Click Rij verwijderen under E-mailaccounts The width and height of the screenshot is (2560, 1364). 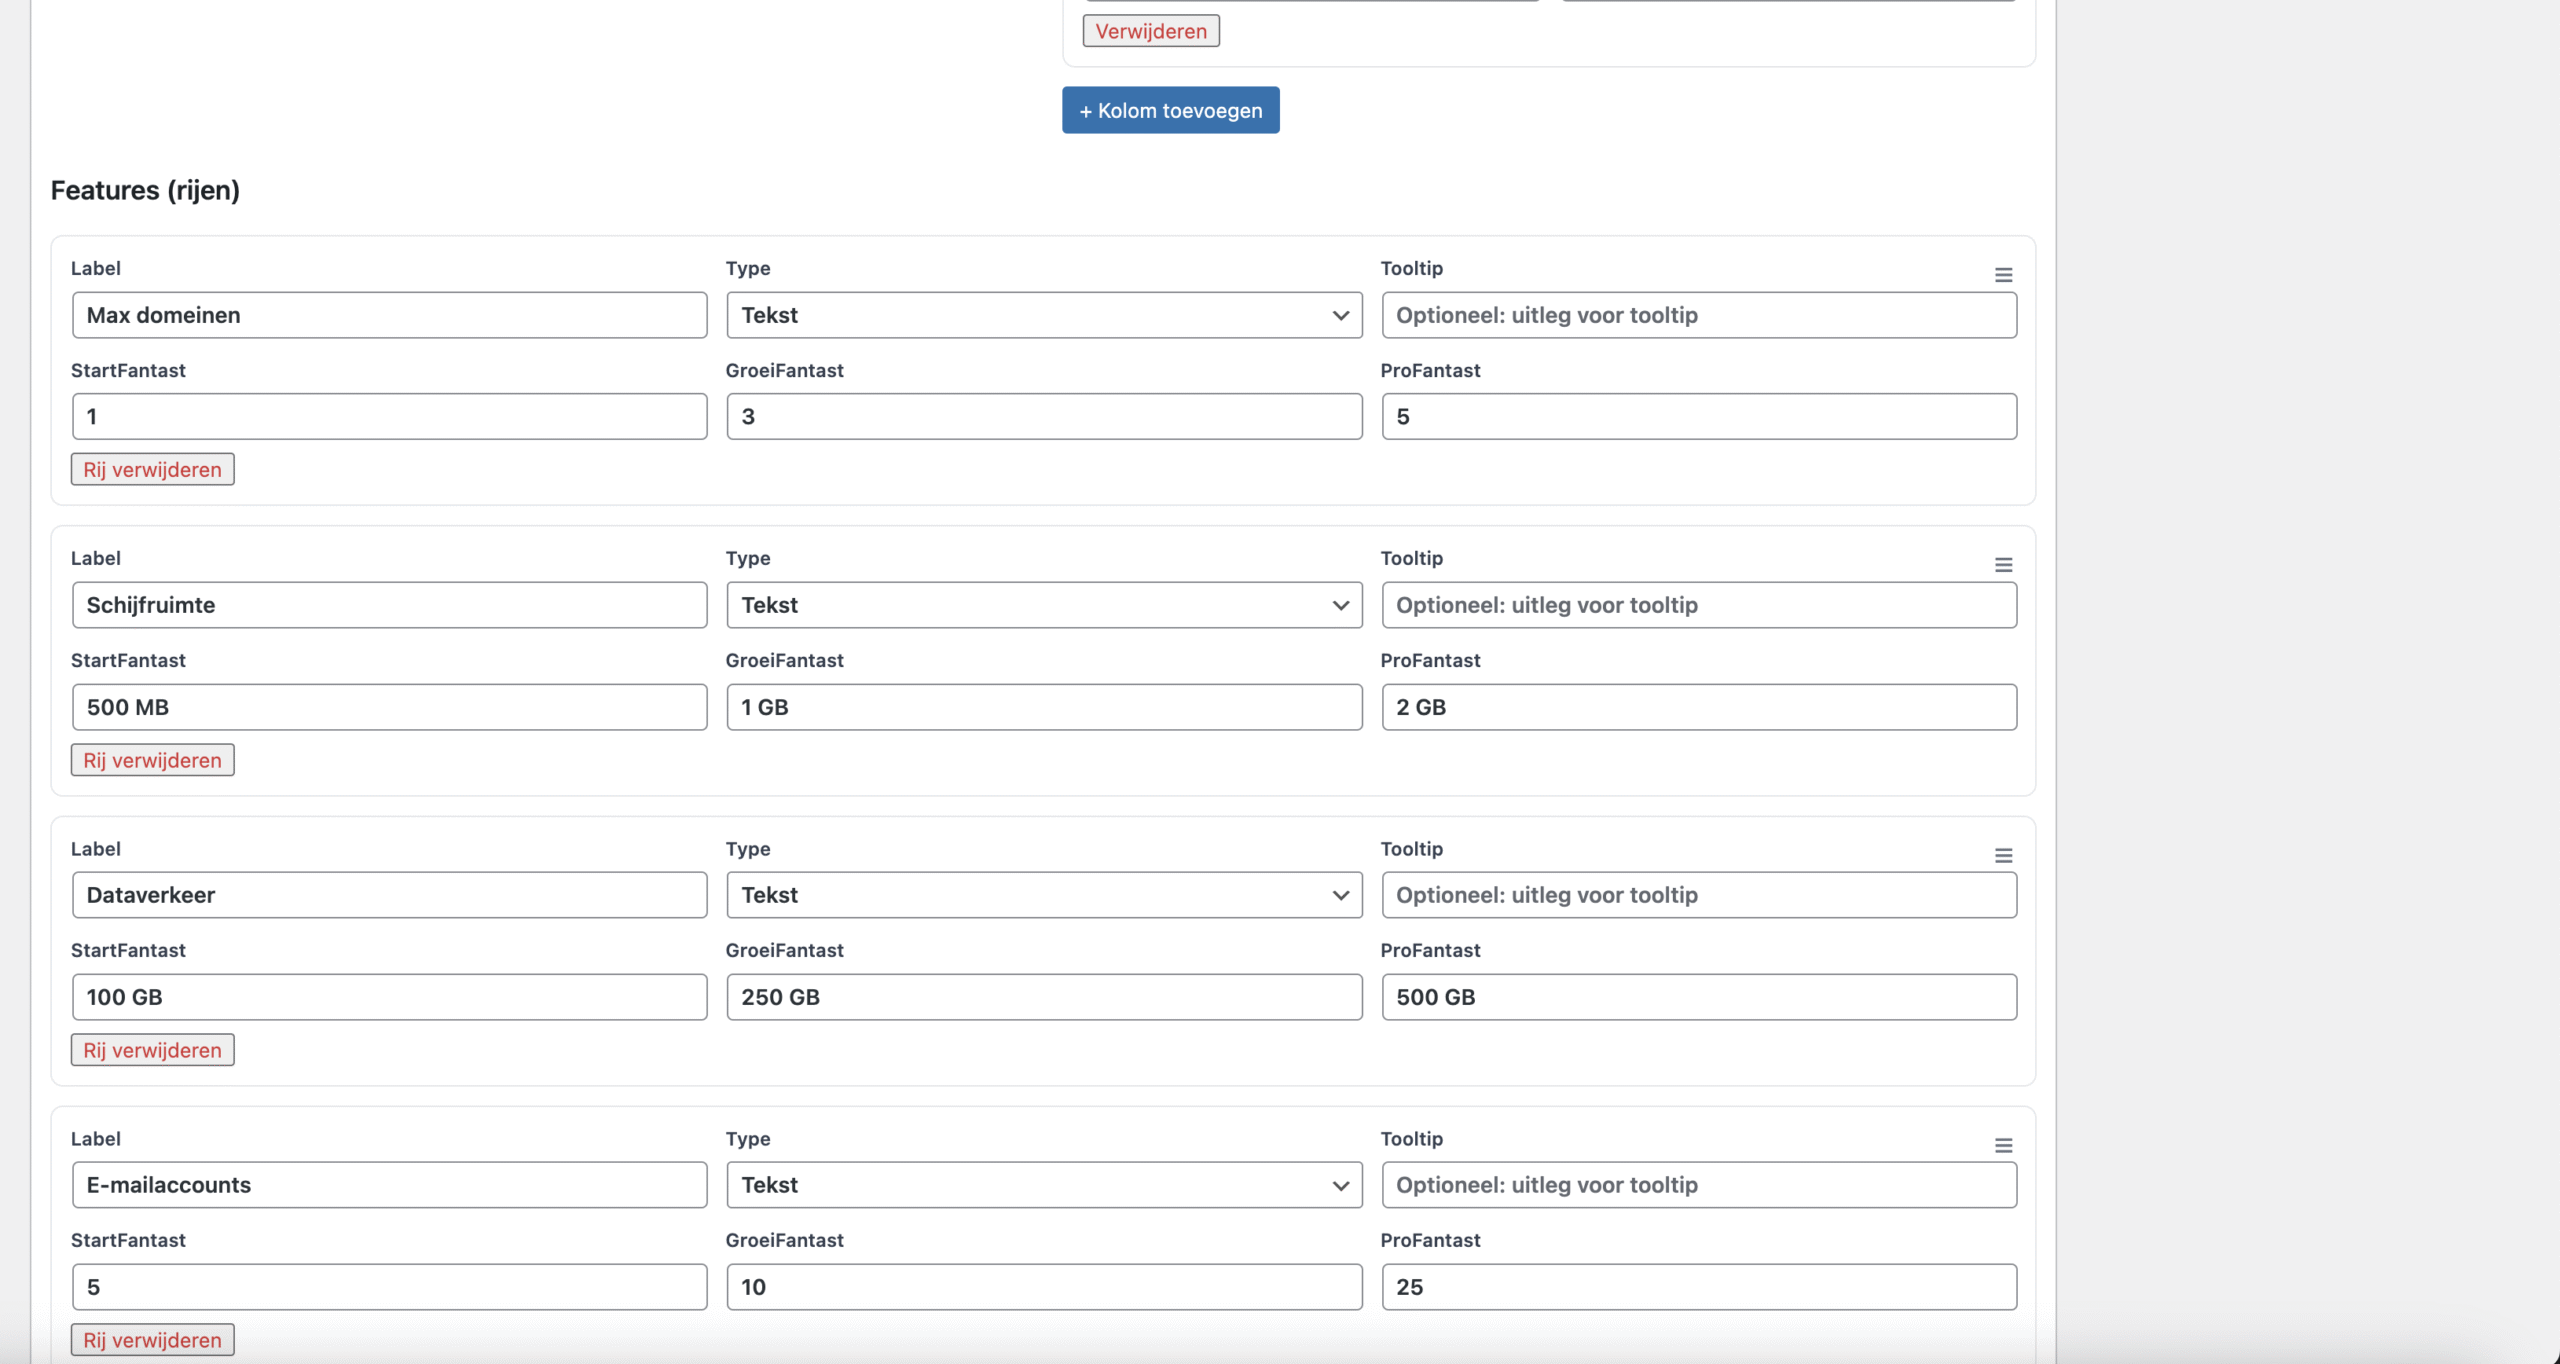pos(152,1340)
